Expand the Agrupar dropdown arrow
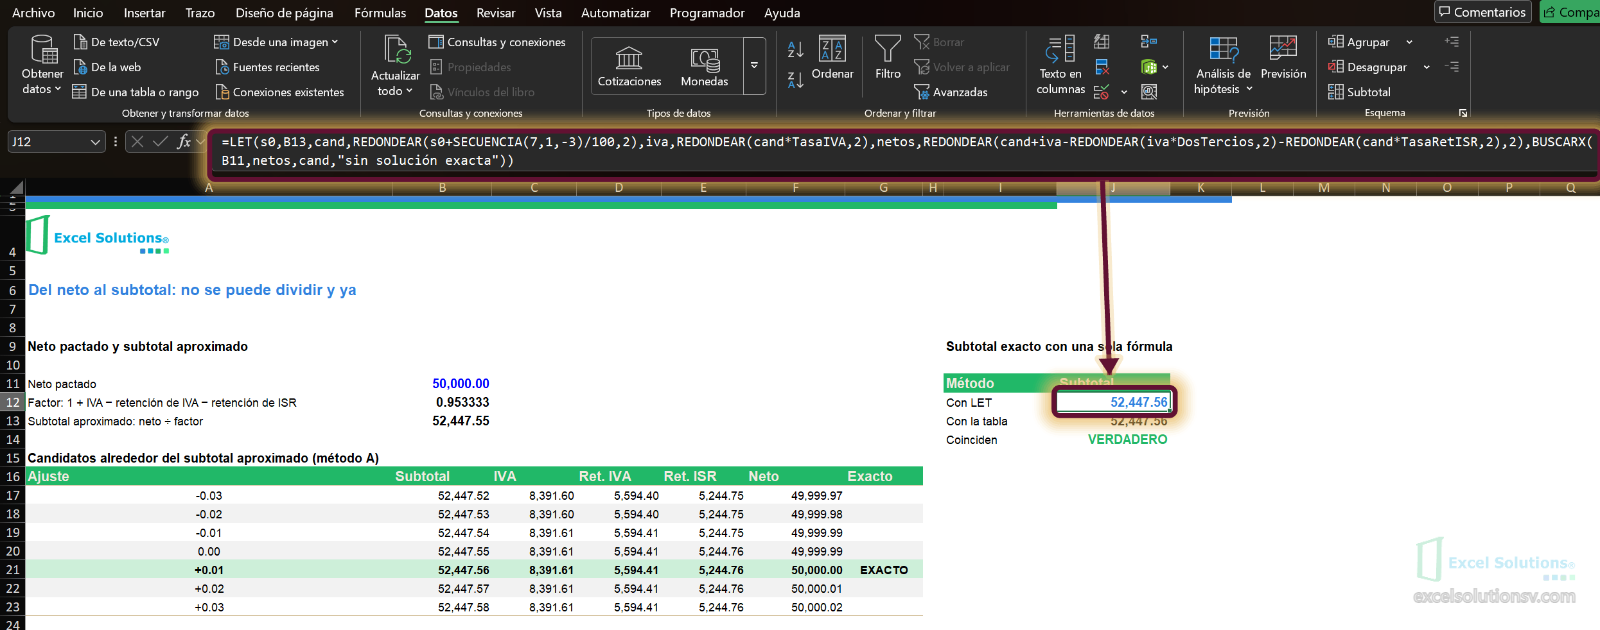 pyautogui.click(x=1409, y=42)
